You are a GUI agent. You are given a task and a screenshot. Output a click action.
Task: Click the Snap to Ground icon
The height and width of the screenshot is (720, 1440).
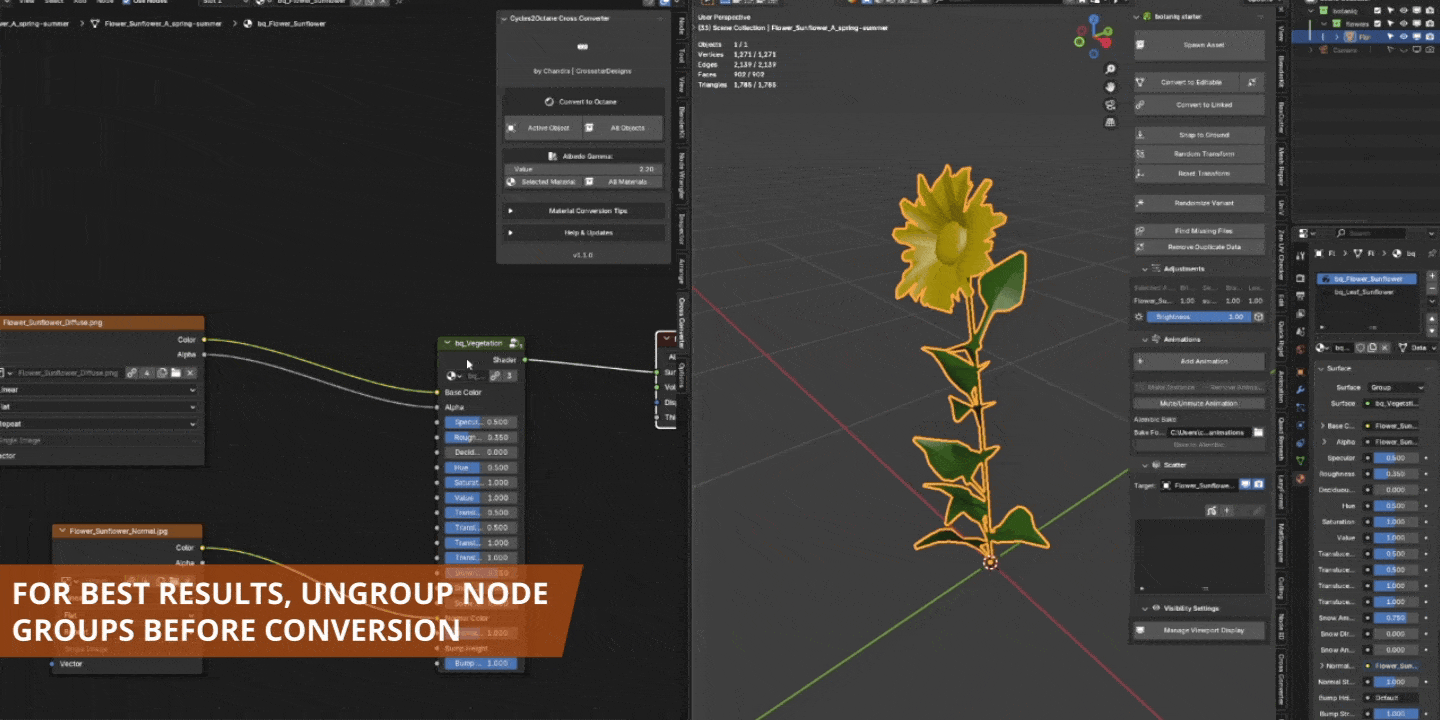(1139, 134)
